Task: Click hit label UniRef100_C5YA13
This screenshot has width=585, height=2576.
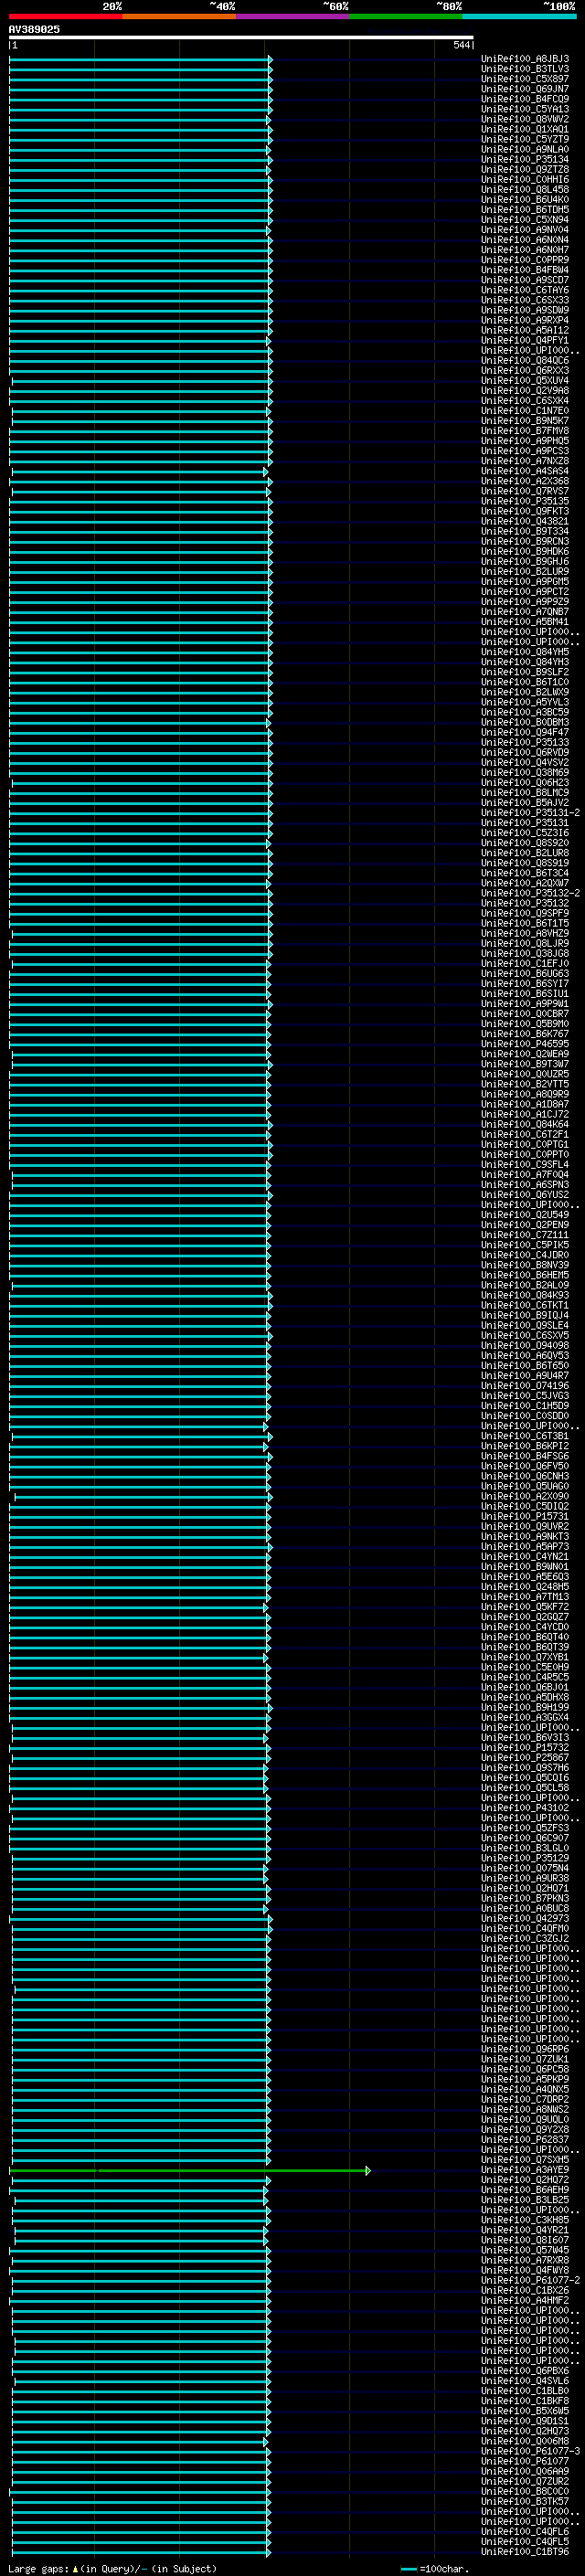Action: point(524,109)
